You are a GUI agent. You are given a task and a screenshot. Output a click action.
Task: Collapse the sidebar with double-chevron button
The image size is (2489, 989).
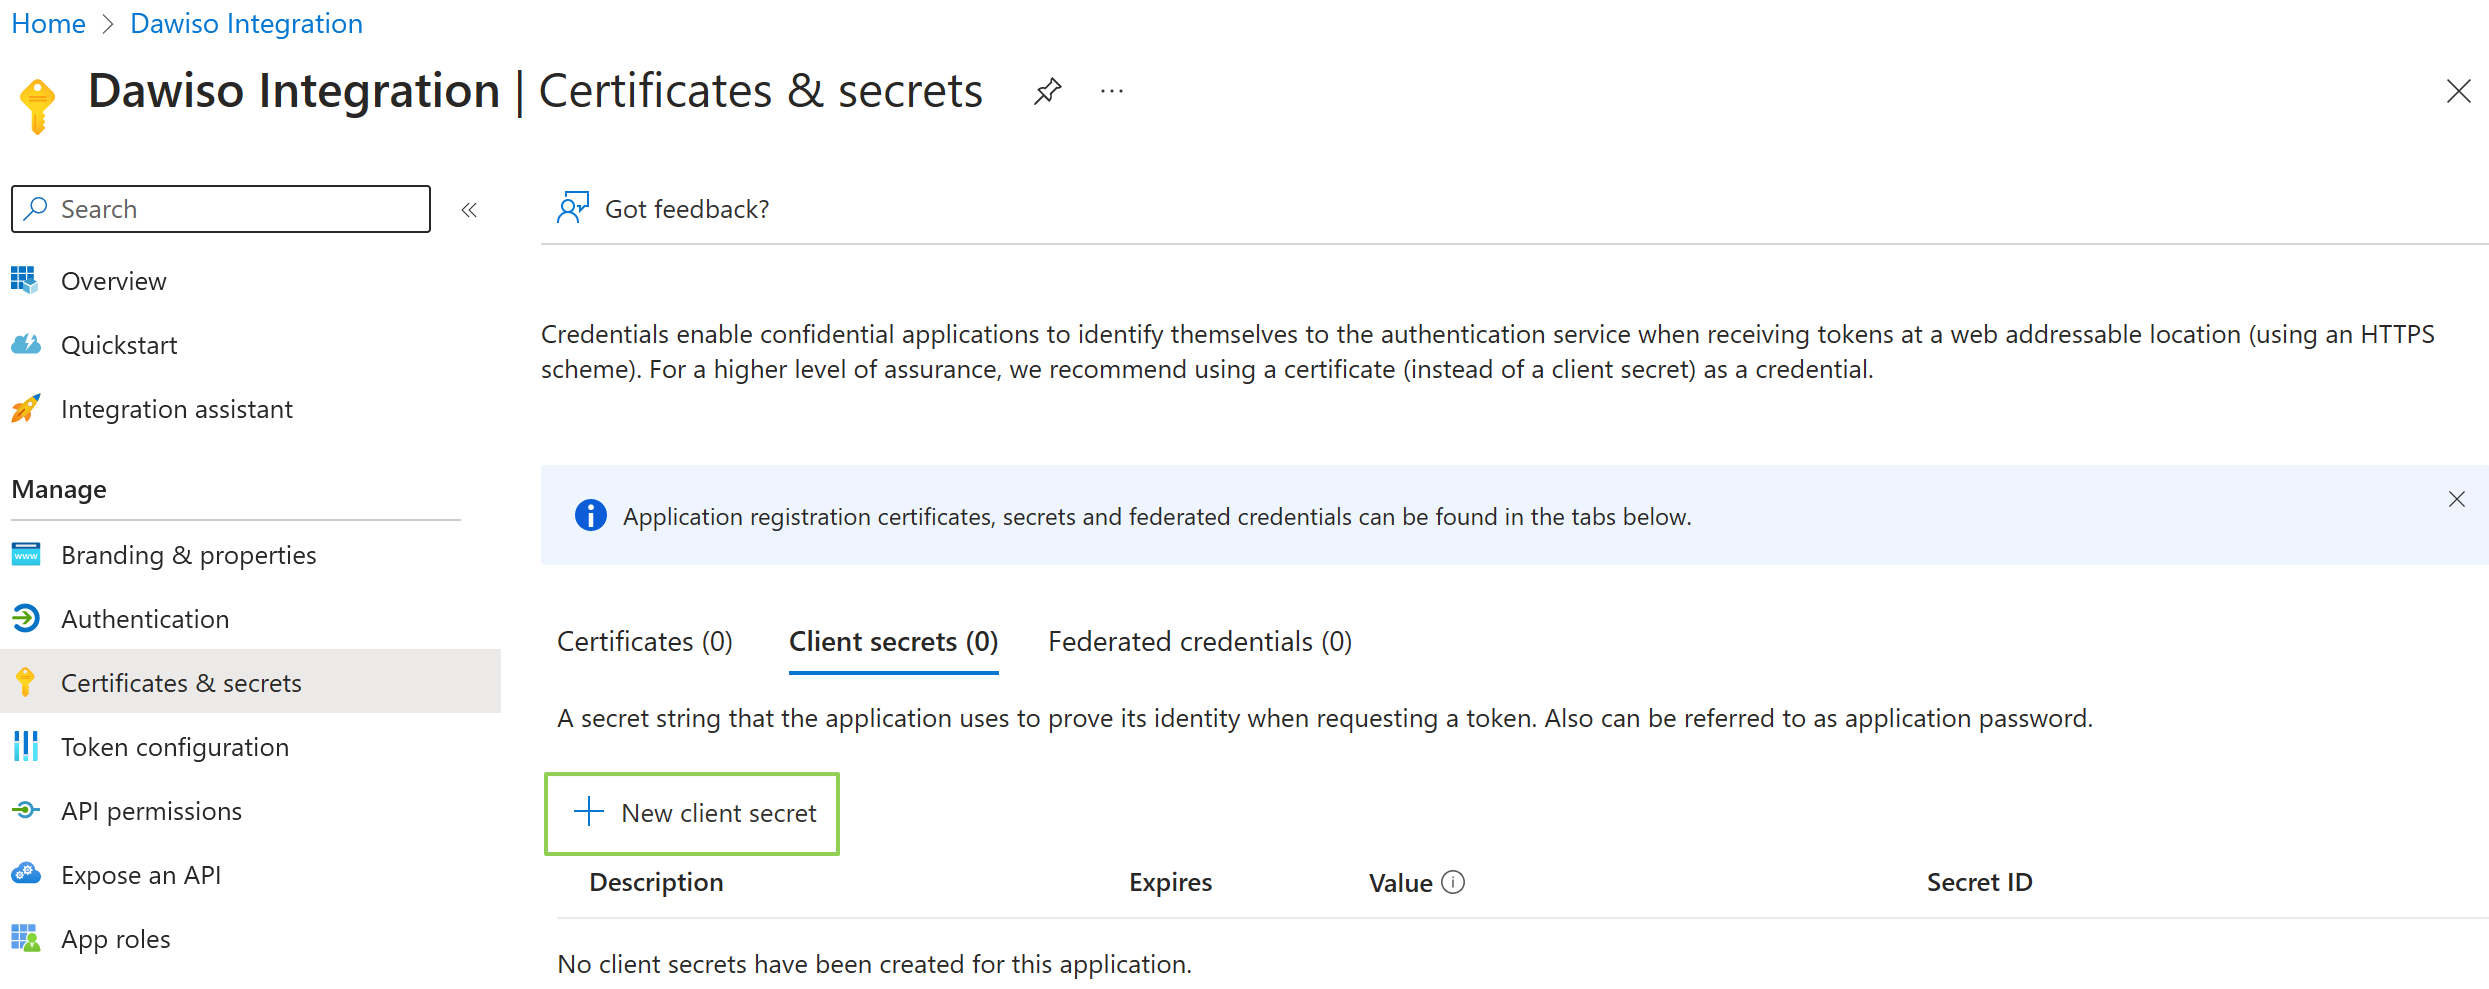click(x=469, y=209)
